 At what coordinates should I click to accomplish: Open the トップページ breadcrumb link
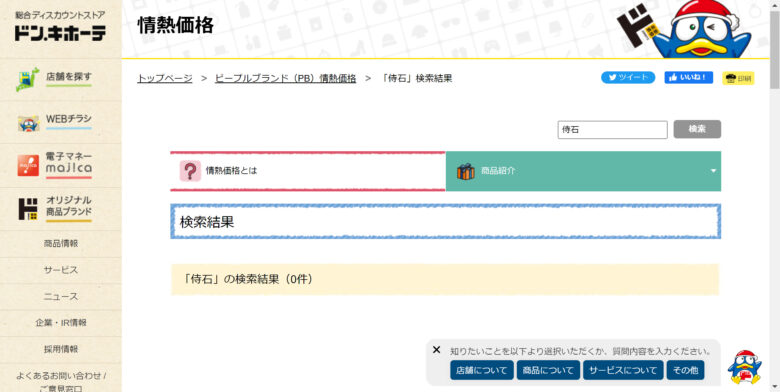coord(165,79)
